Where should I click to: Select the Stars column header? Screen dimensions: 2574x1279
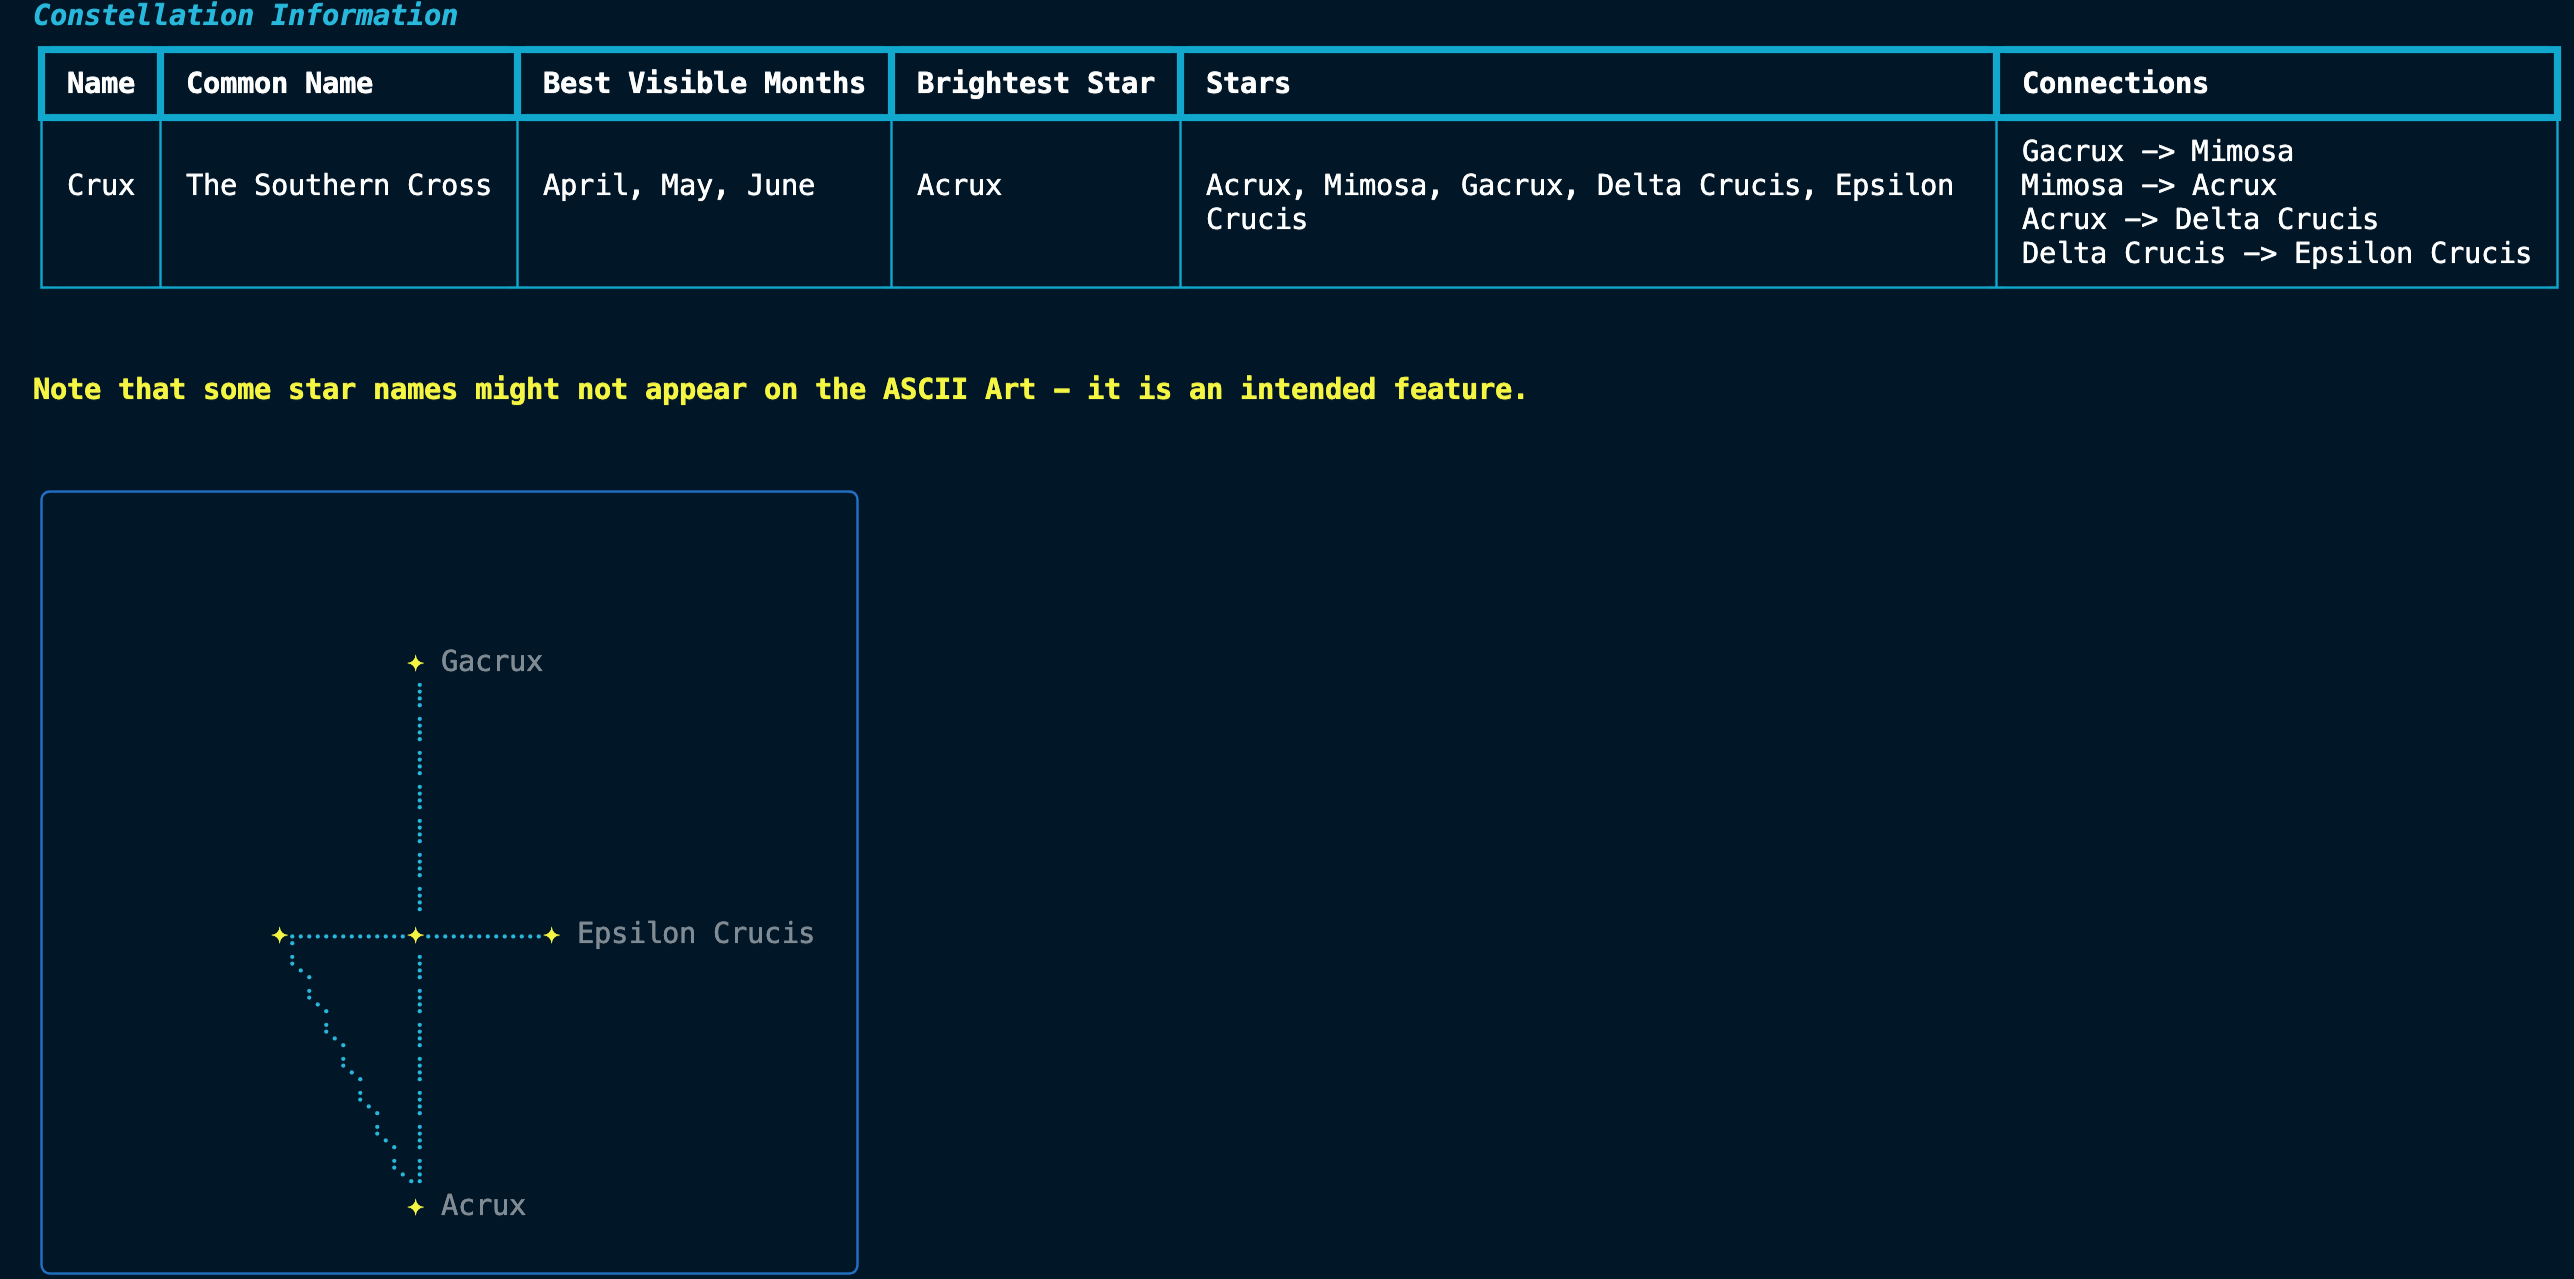[1588, 83]
